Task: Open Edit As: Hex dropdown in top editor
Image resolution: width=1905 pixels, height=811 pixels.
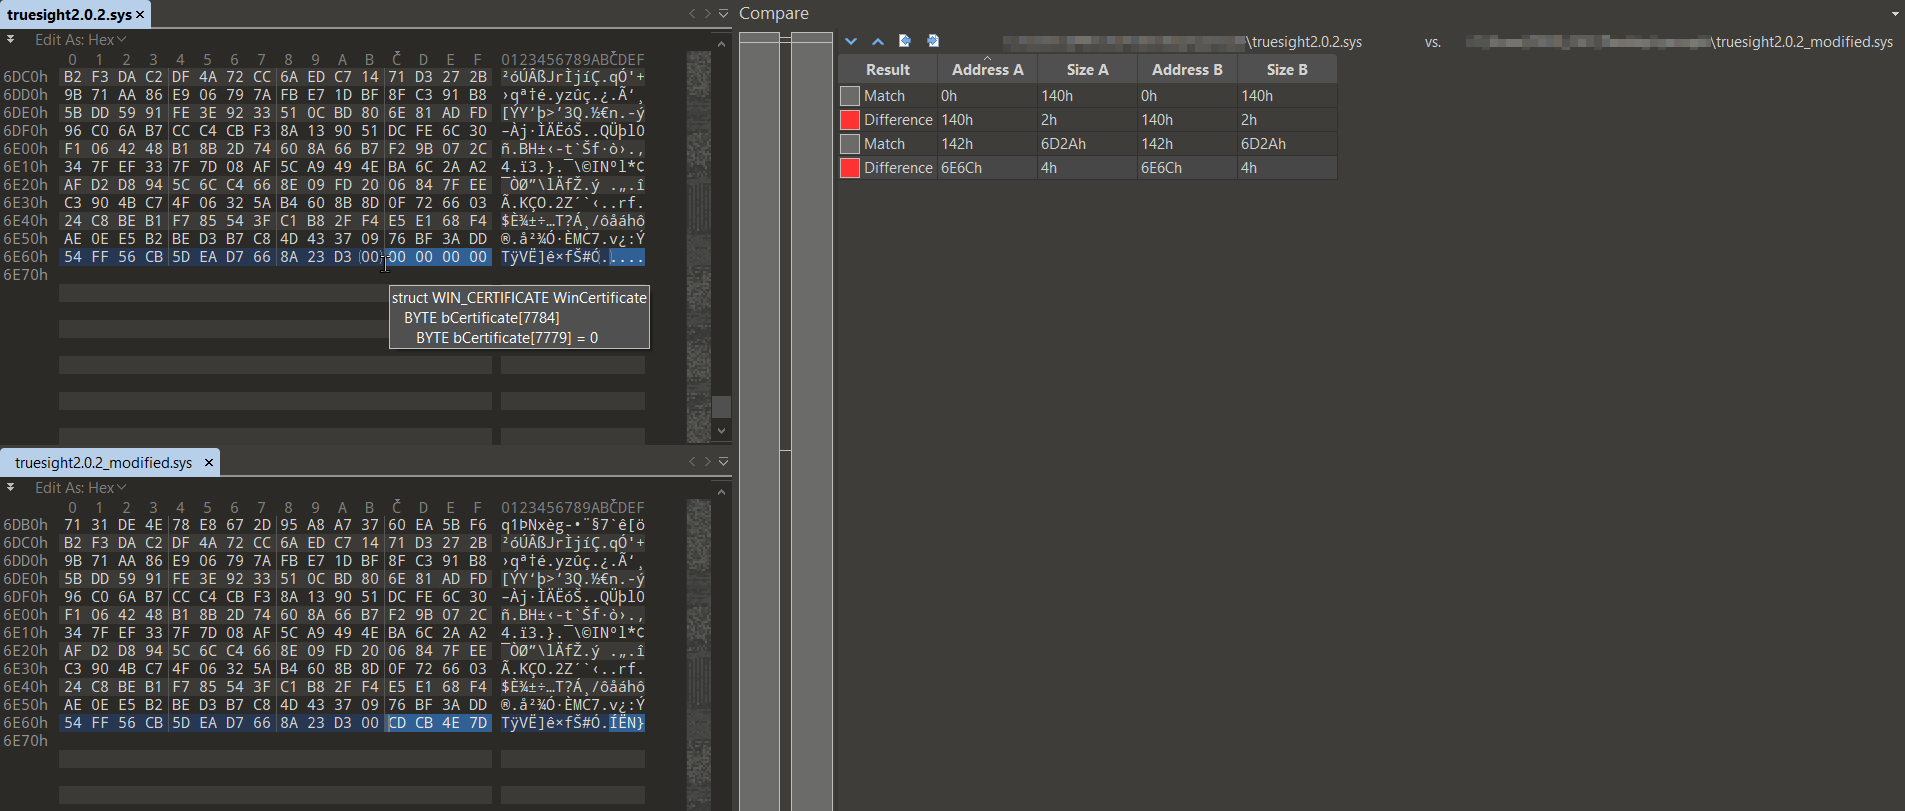Action: pyautogui.click(x=80, y=40)
